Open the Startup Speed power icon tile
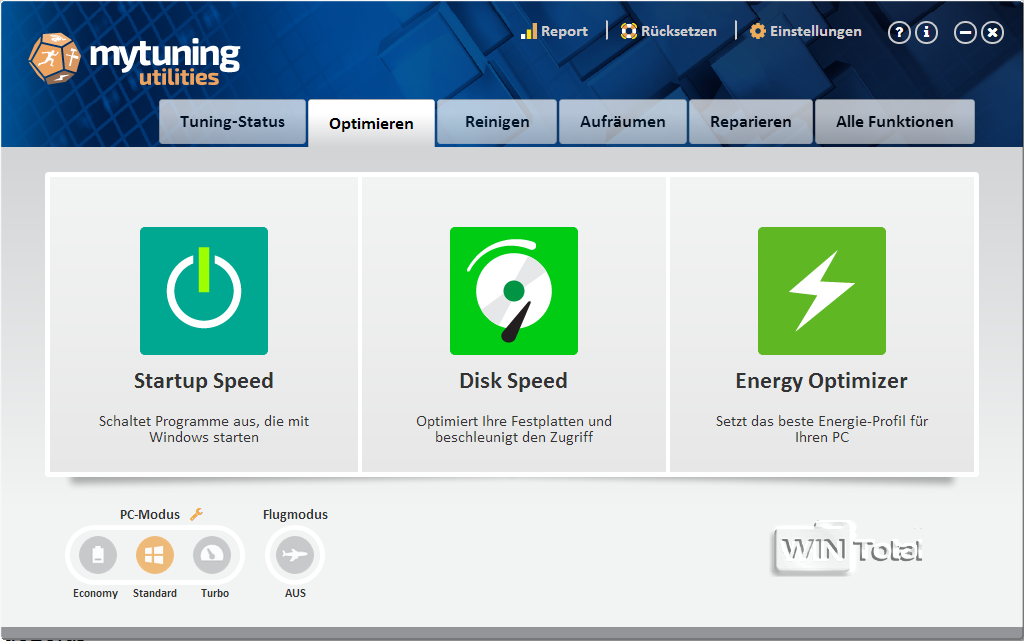 tap(204, 291)
